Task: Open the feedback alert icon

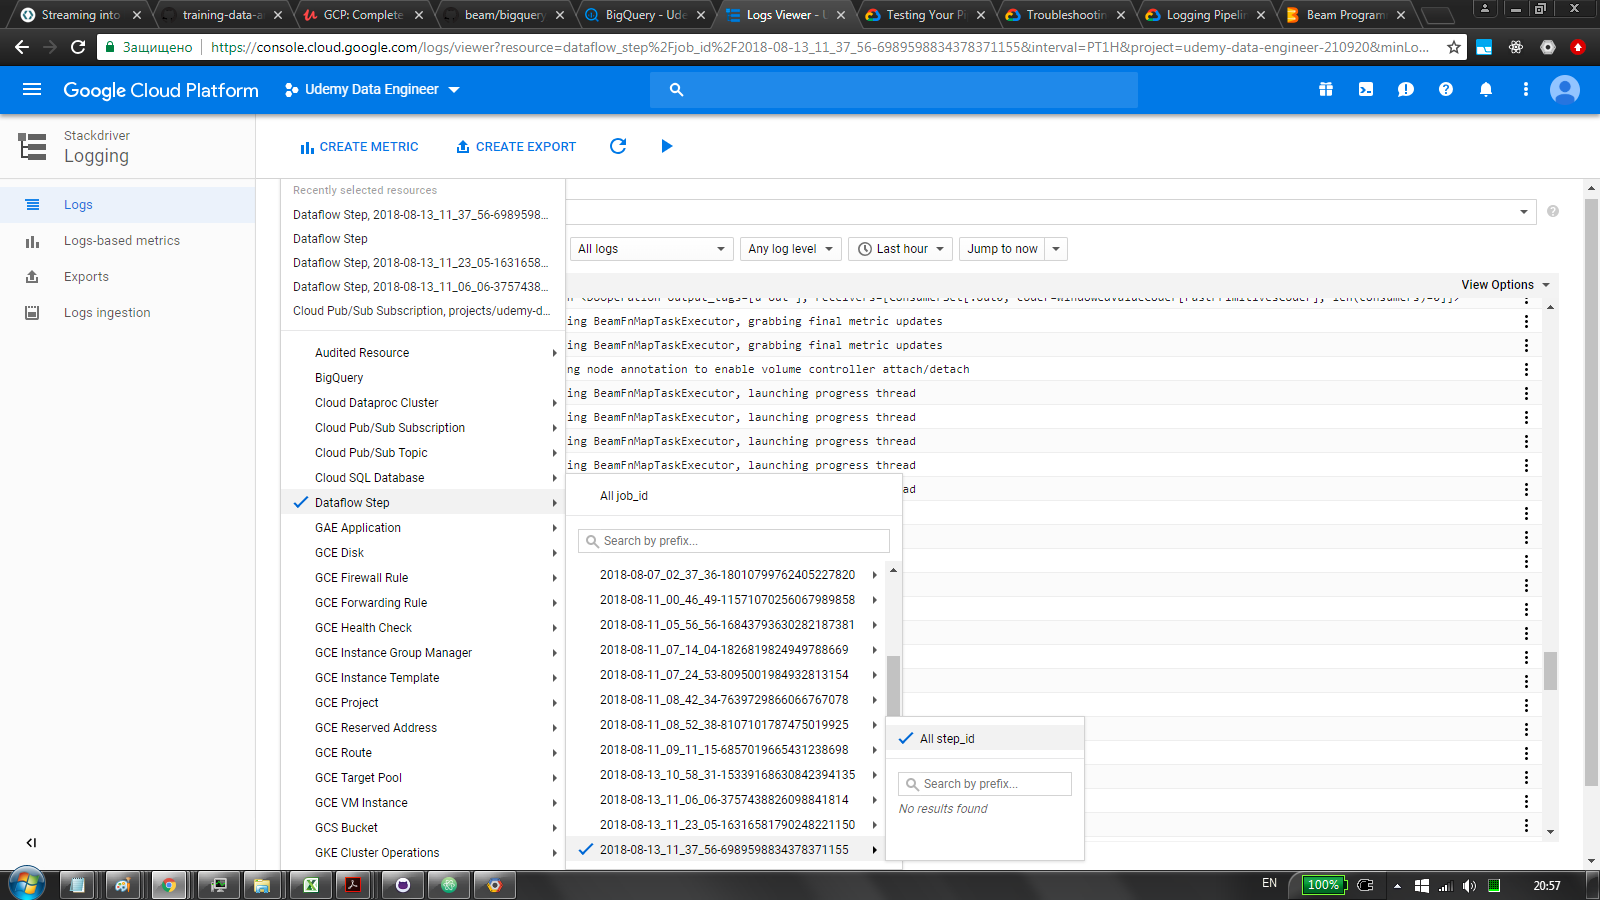Action: 1406,90
